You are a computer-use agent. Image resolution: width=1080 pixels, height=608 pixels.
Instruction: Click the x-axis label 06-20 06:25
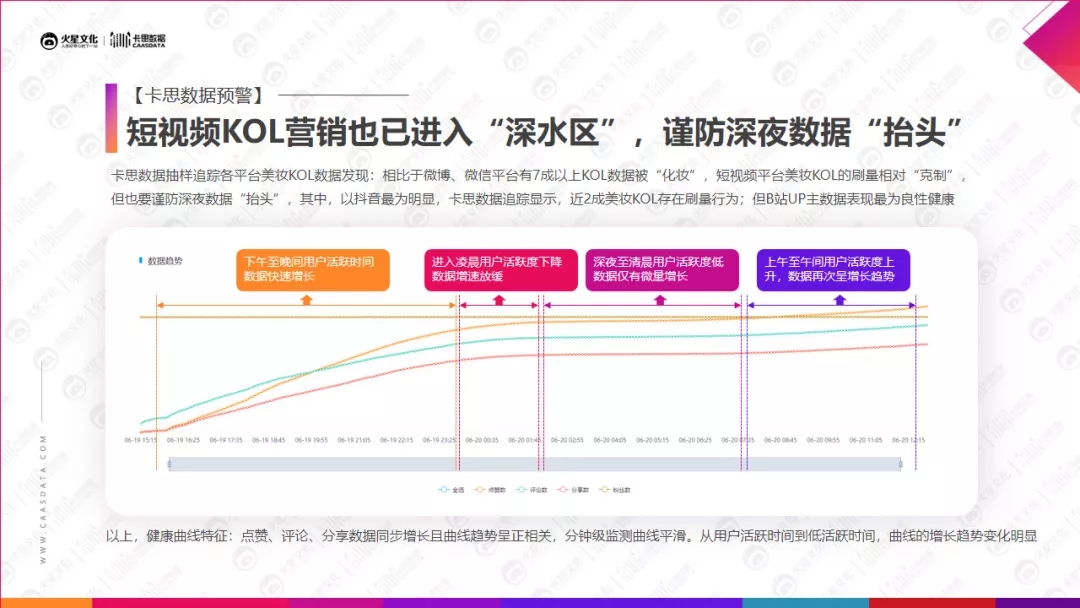[696, 440]
